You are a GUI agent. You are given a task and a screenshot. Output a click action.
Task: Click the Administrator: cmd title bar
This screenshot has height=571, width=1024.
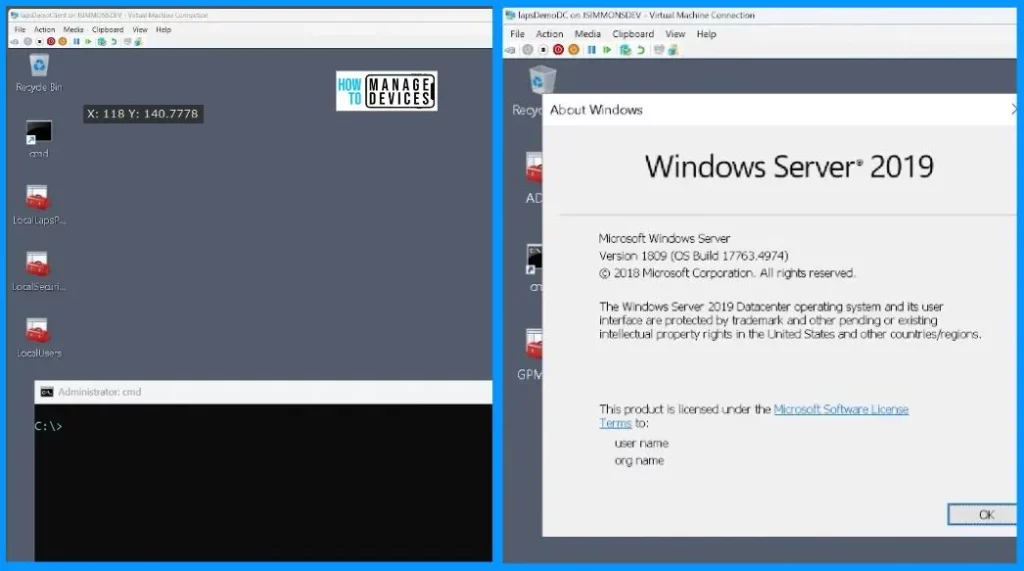263,392
